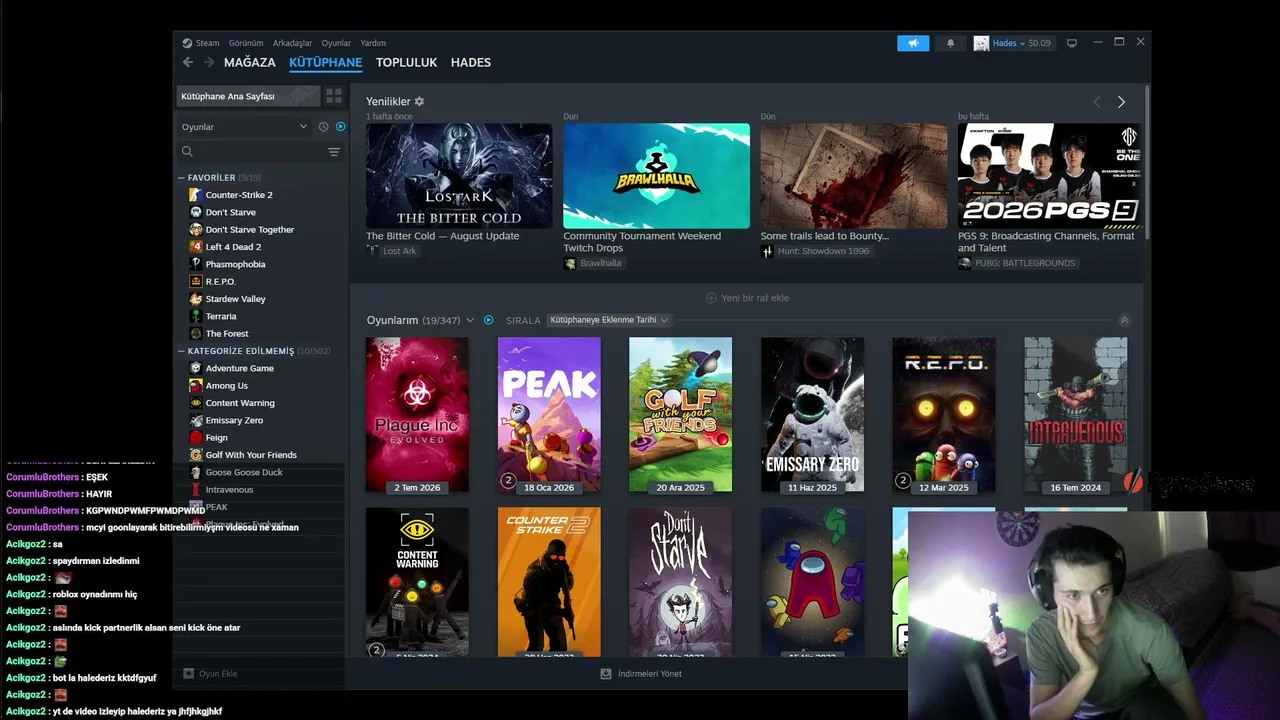
Task: Open PGS 9: Broadcasting Channels news title
Action: coord(1046,242)
